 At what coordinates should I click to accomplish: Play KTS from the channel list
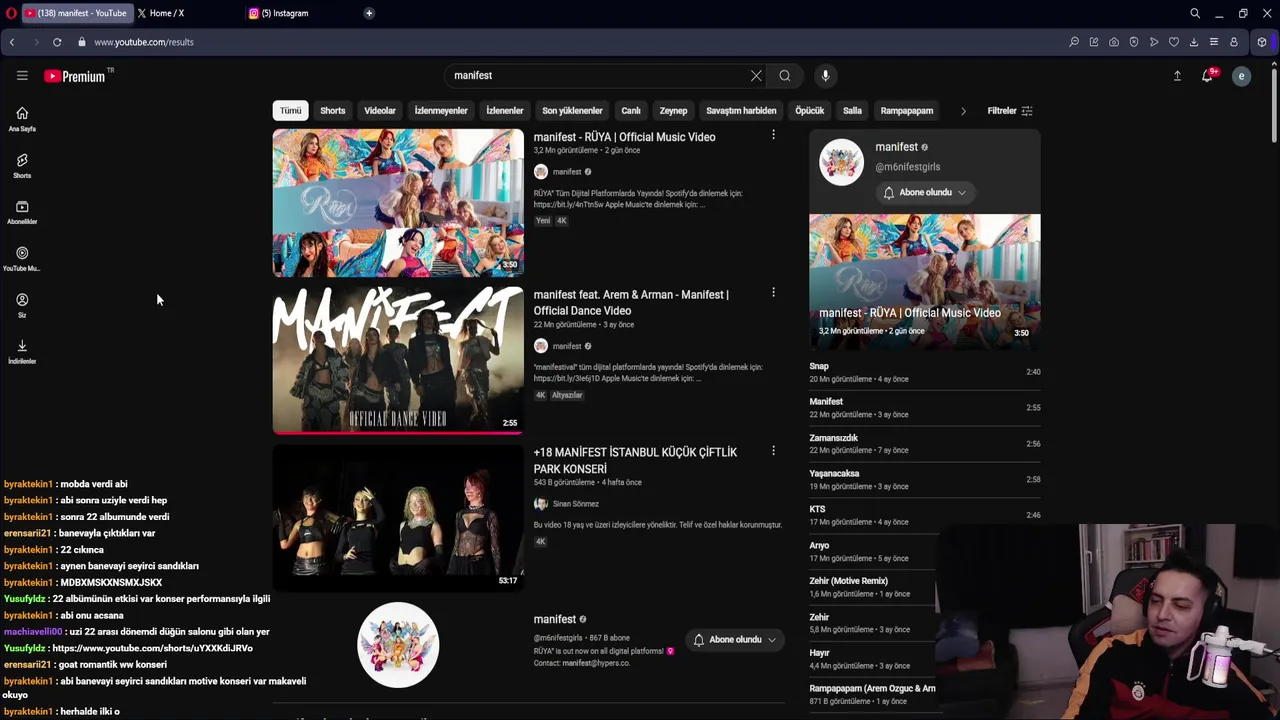925,515
